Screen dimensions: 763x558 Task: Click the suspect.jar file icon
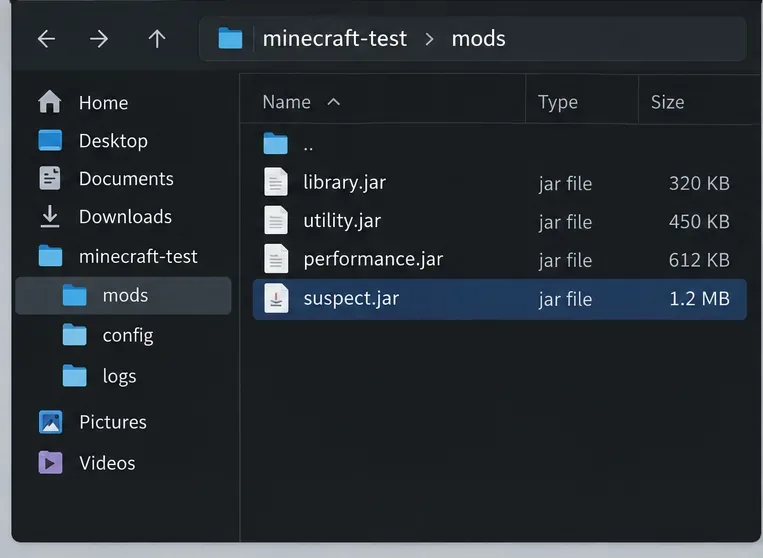coord(276,298)
